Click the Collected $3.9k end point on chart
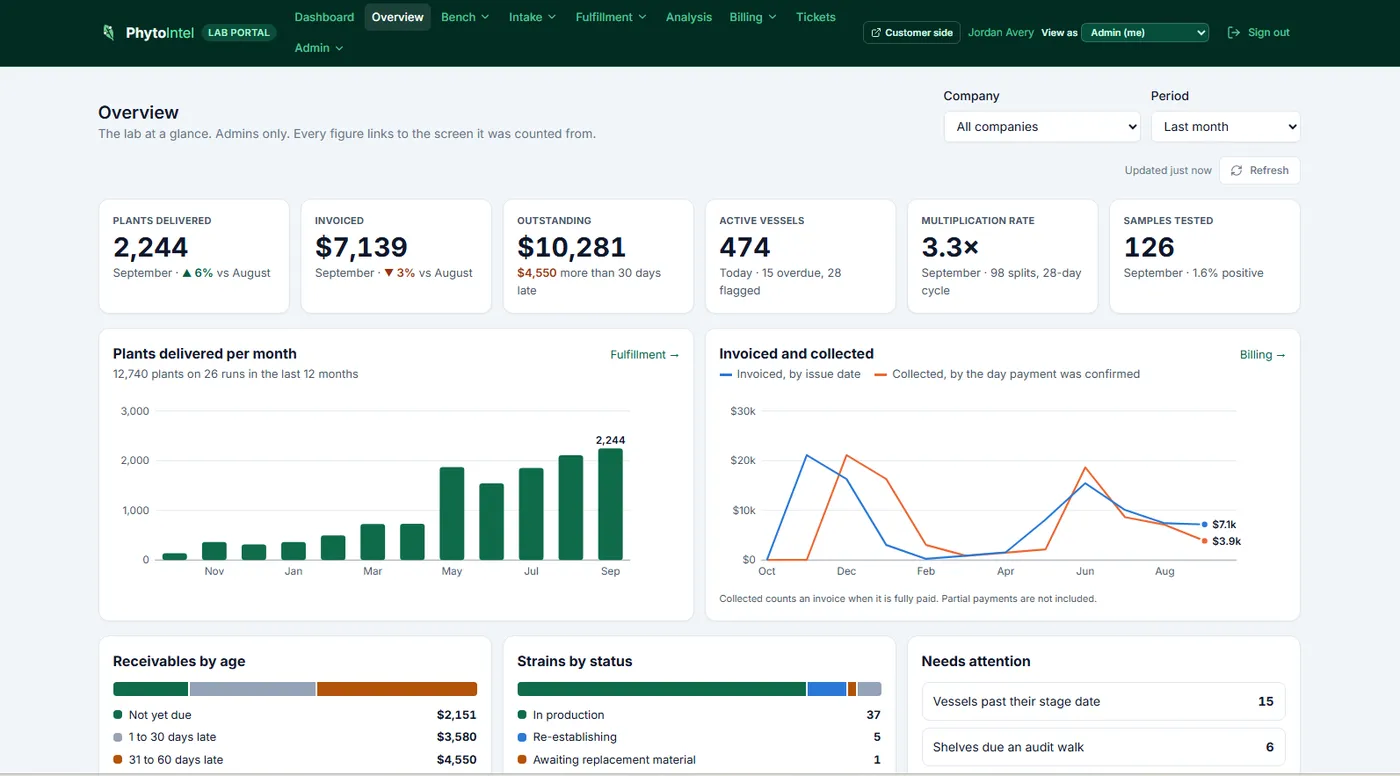Screen dimensions: 1400x776 (1205, 541)
